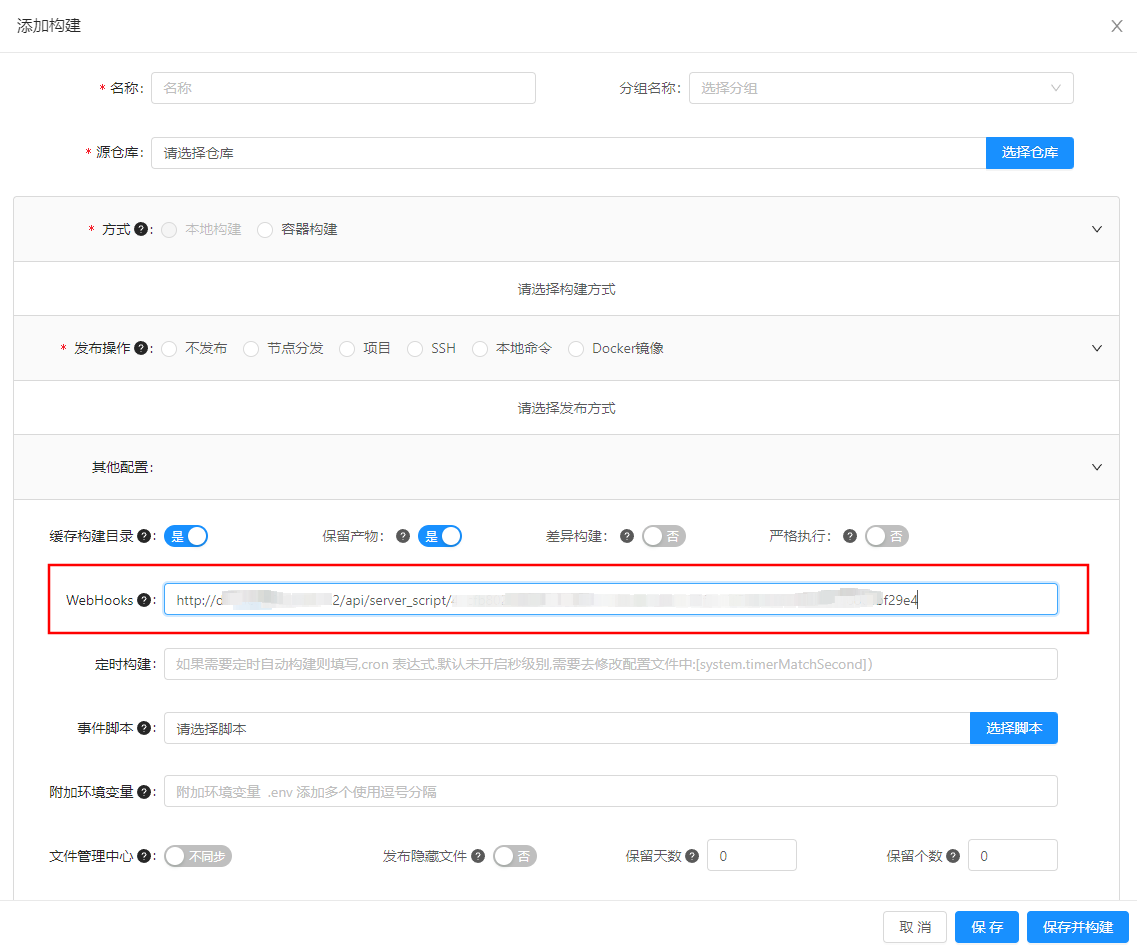Focus the 名称 input field
This screenshot has width=1137, height=945.
(343, 88)
